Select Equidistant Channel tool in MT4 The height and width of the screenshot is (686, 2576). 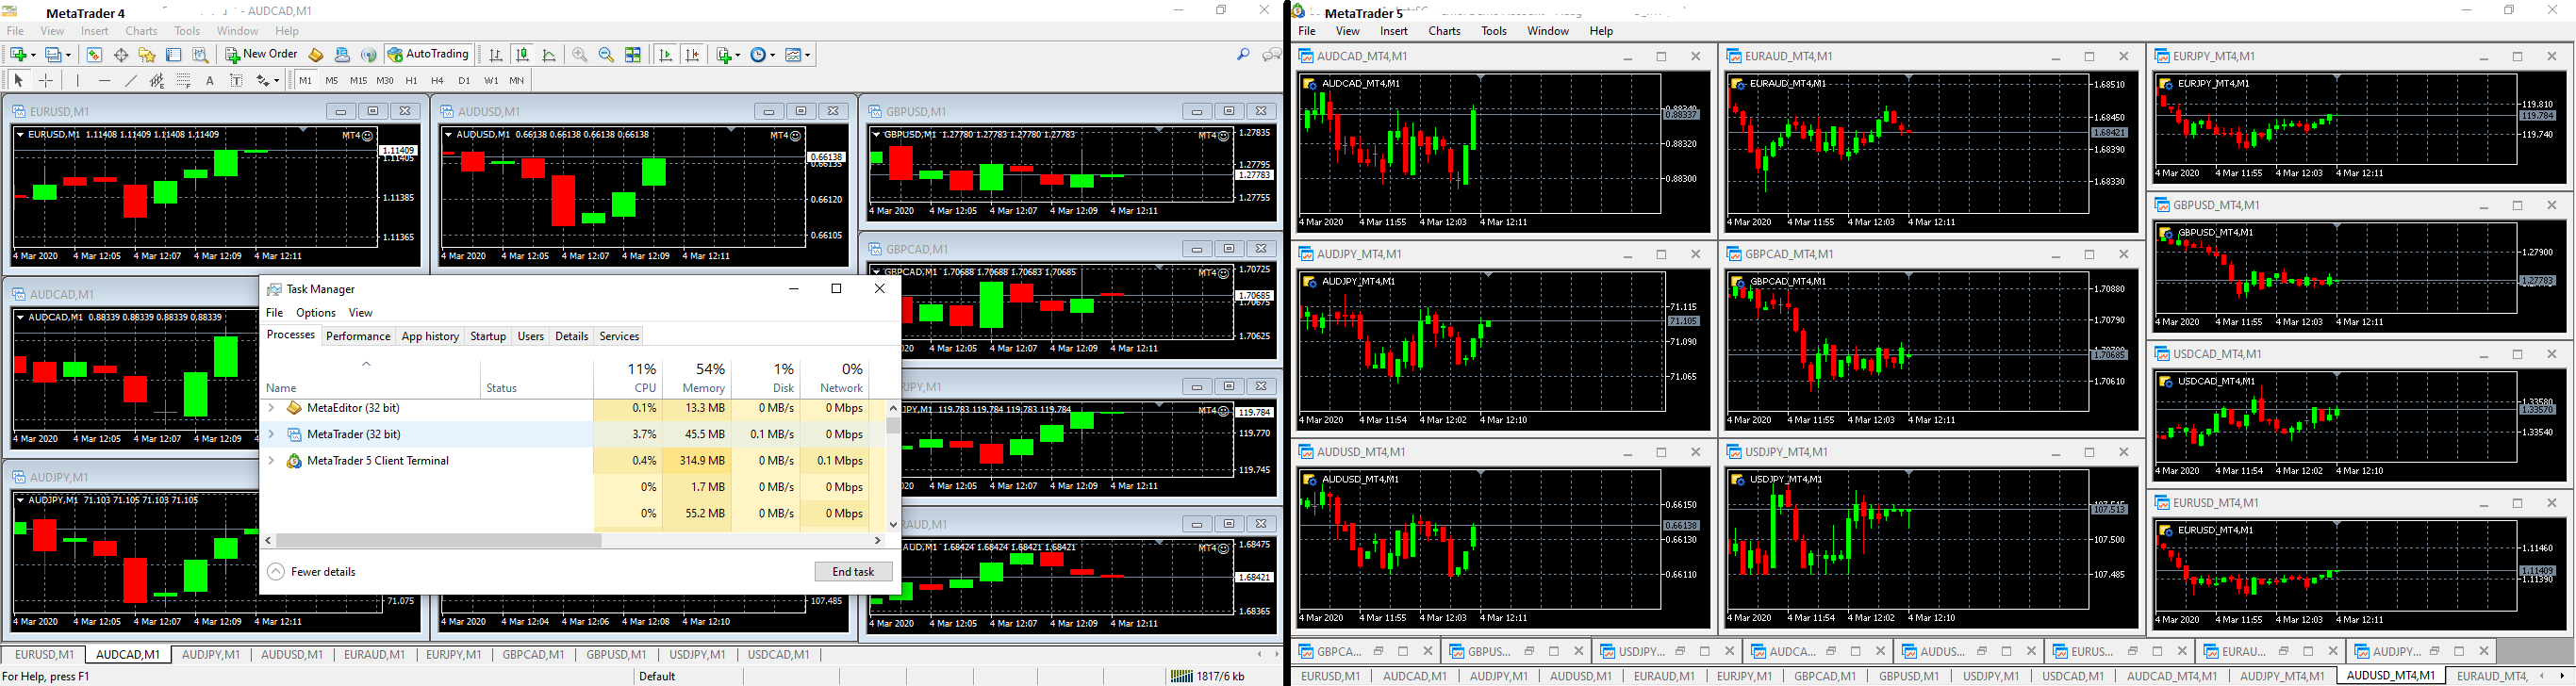(x=157, y=81)
